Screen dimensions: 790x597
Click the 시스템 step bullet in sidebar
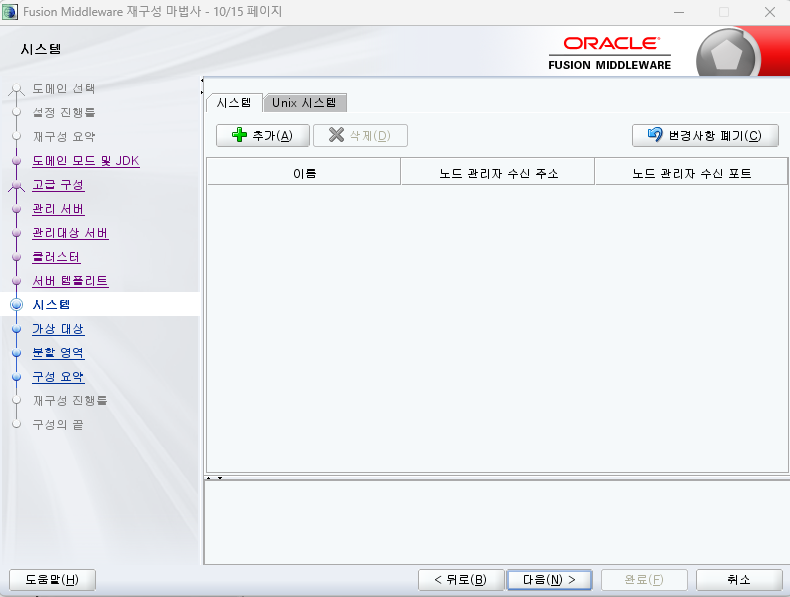point(17,304)
